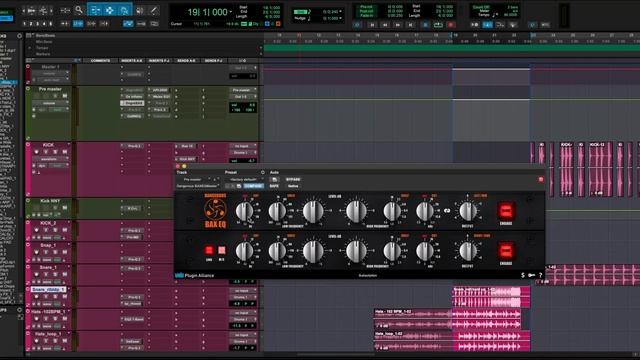640x360 pixels.
Task: Click the red target icon in plugin header
Action: point(541,179)
